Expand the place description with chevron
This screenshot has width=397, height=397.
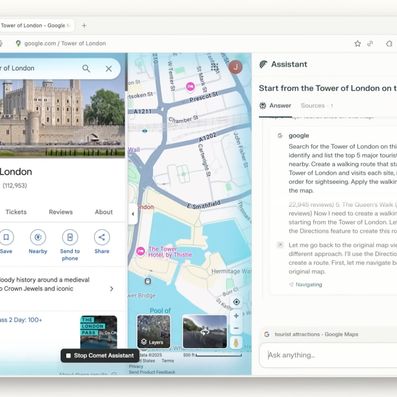112,289
